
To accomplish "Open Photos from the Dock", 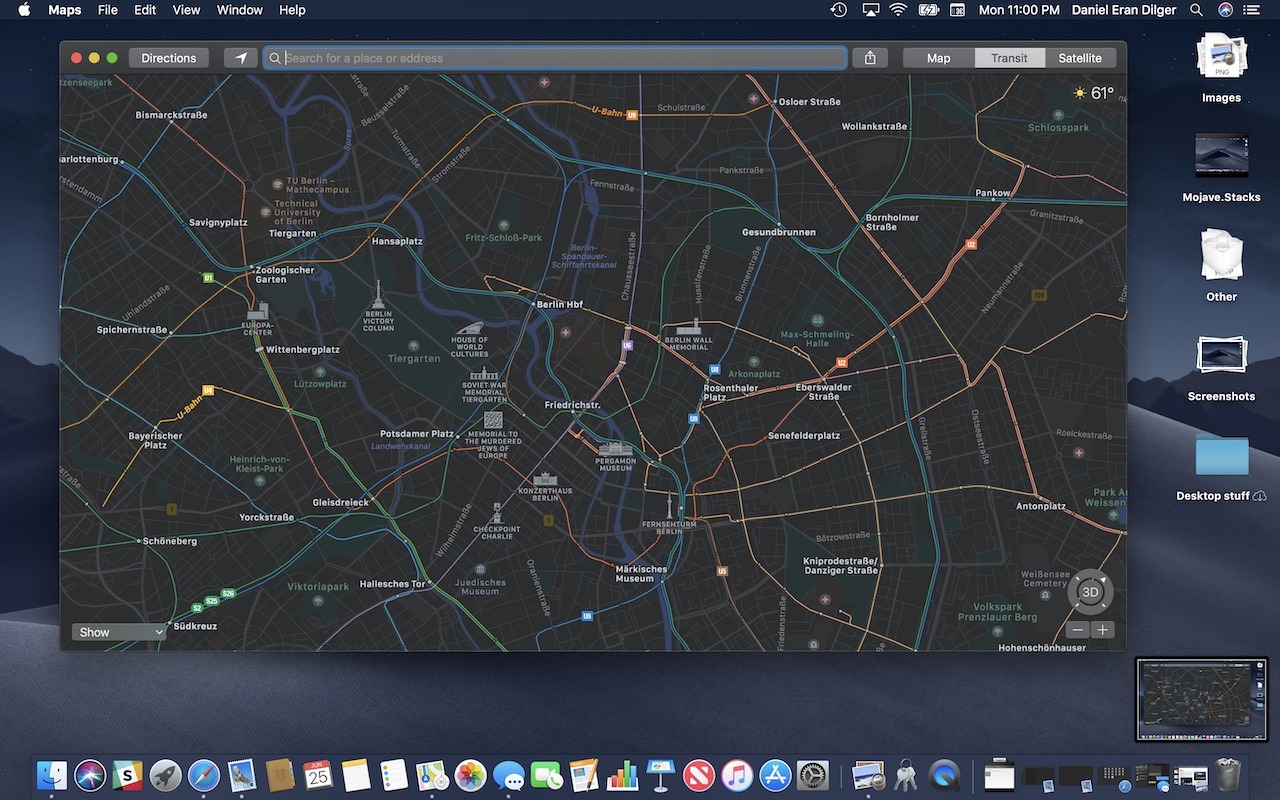I will (x=470, y=775).
